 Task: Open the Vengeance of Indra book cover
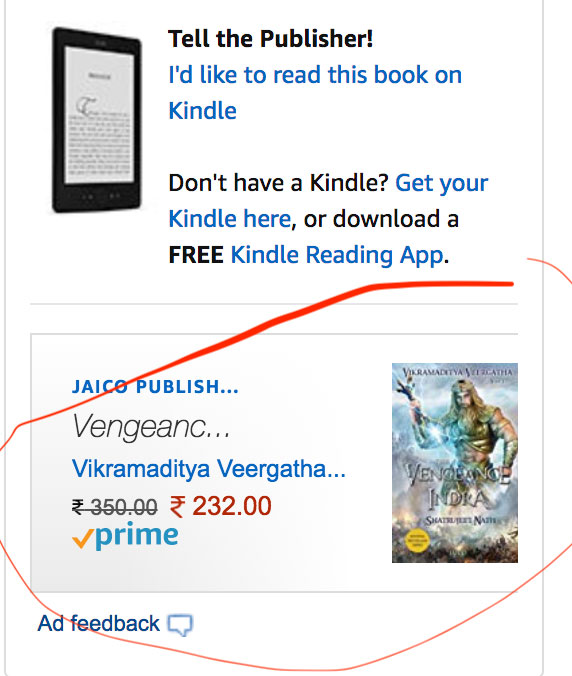click(x=455, y=463)
